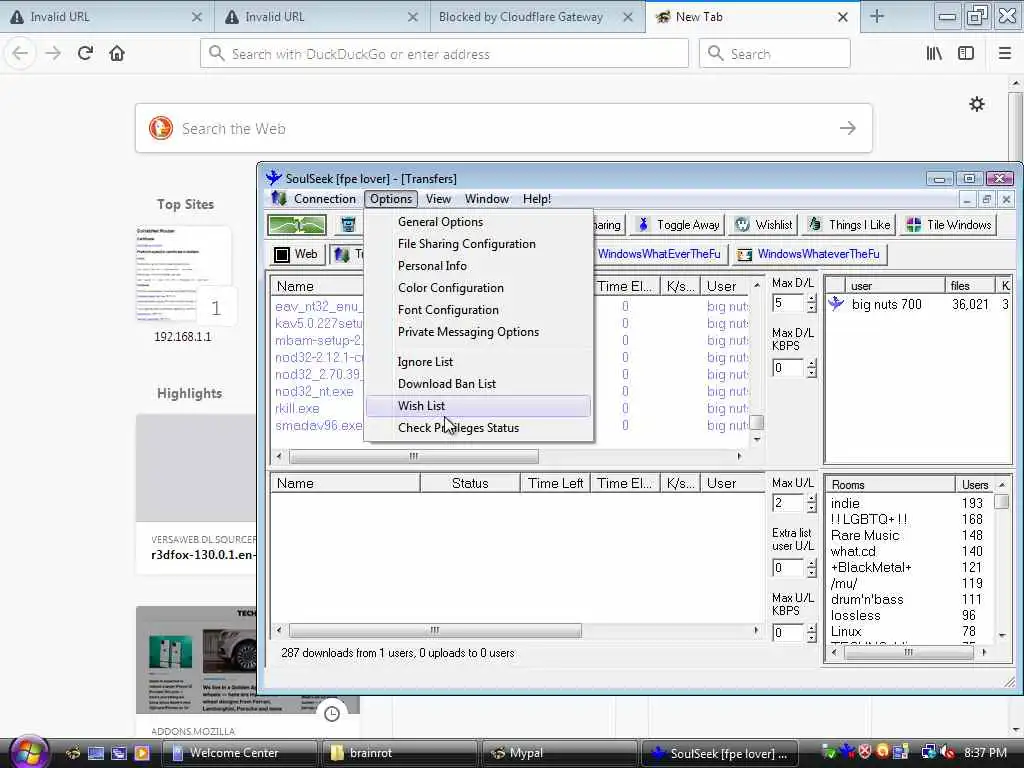Open browser hamburger menu
This screenshot has width=1024, height=768.
tap(1005, 54)
